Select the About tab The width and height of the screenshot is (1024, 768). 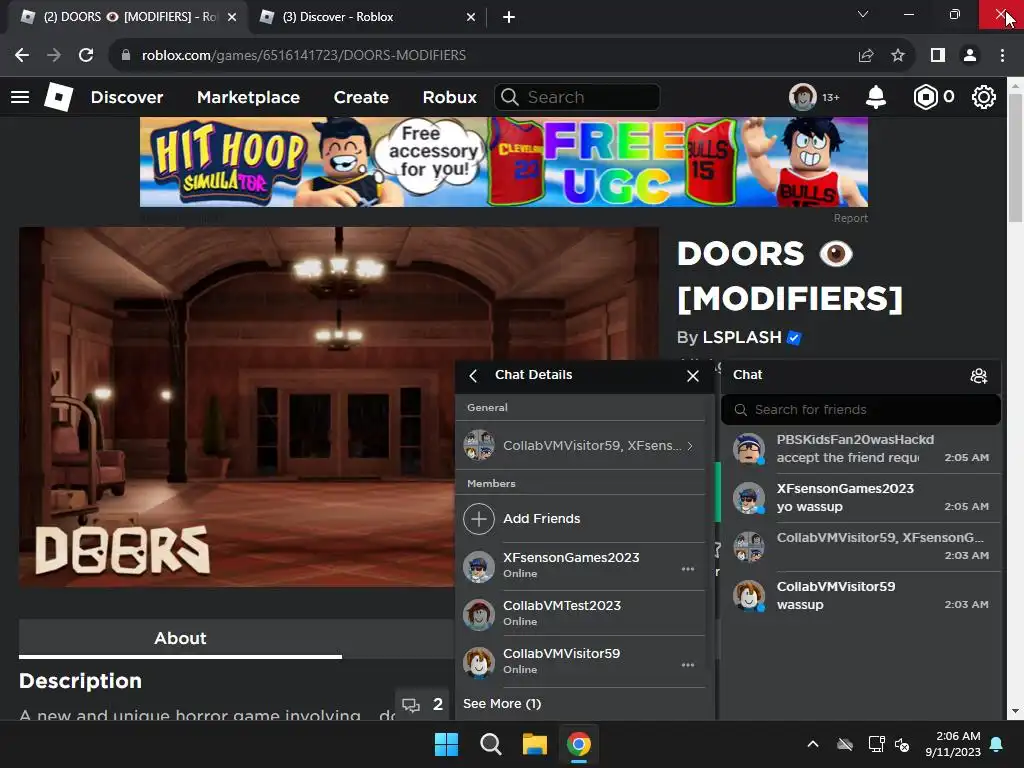pos(180,638)
